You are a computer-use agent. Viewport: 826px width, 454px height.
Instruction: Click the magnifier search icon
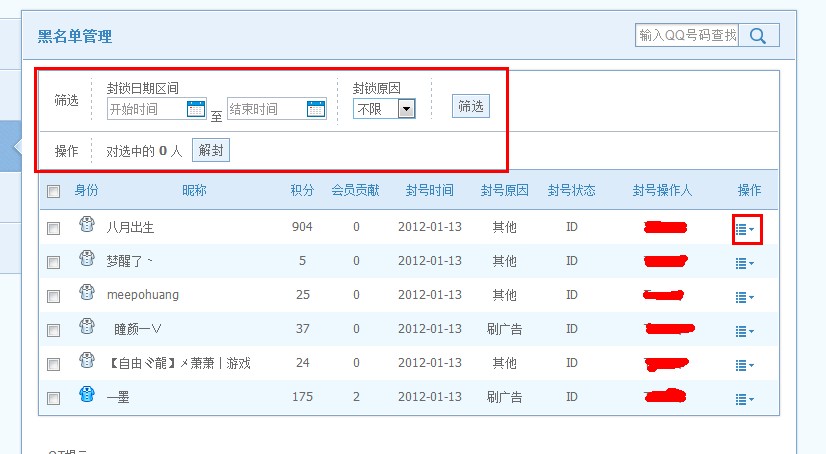758,36
